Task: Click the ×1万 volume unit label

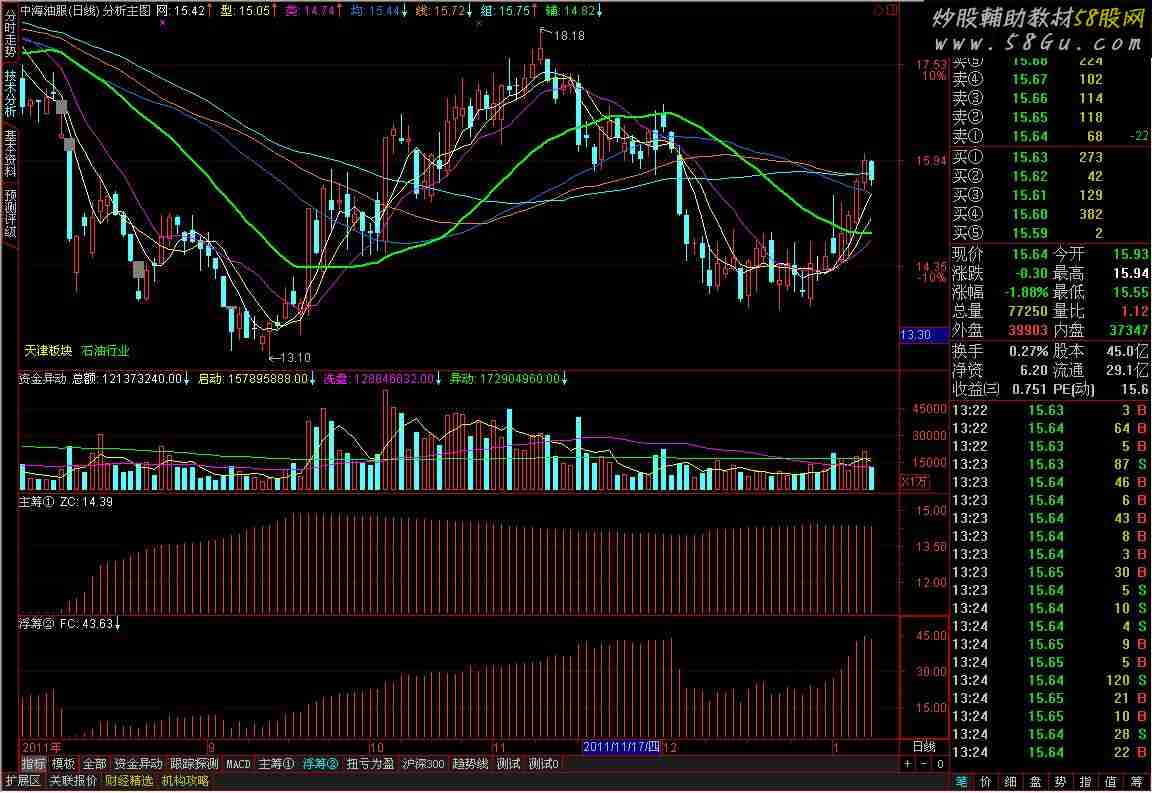Action: click(x=915, y=482)
